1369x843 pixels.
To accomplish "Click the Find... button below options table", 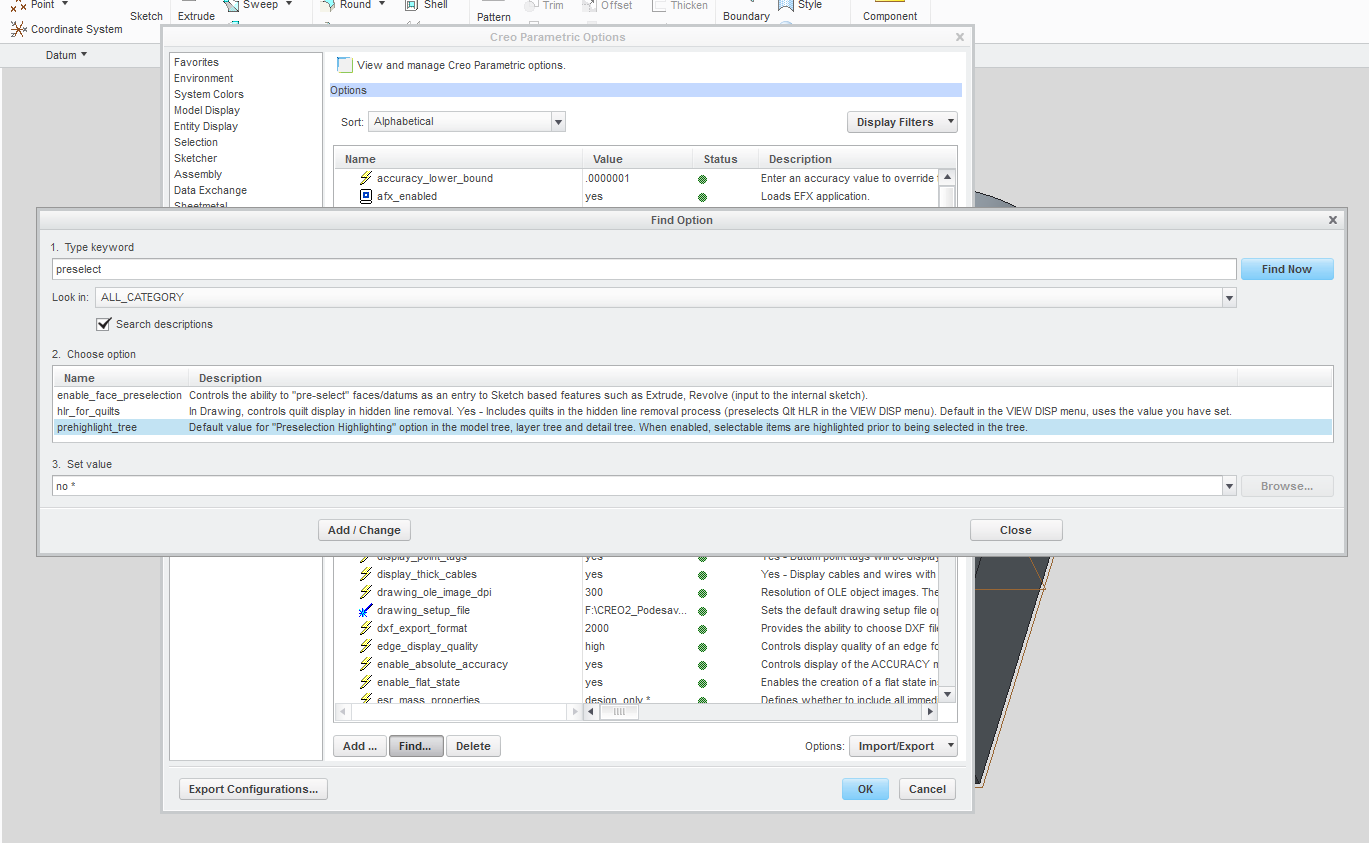I will coord(415,746).
